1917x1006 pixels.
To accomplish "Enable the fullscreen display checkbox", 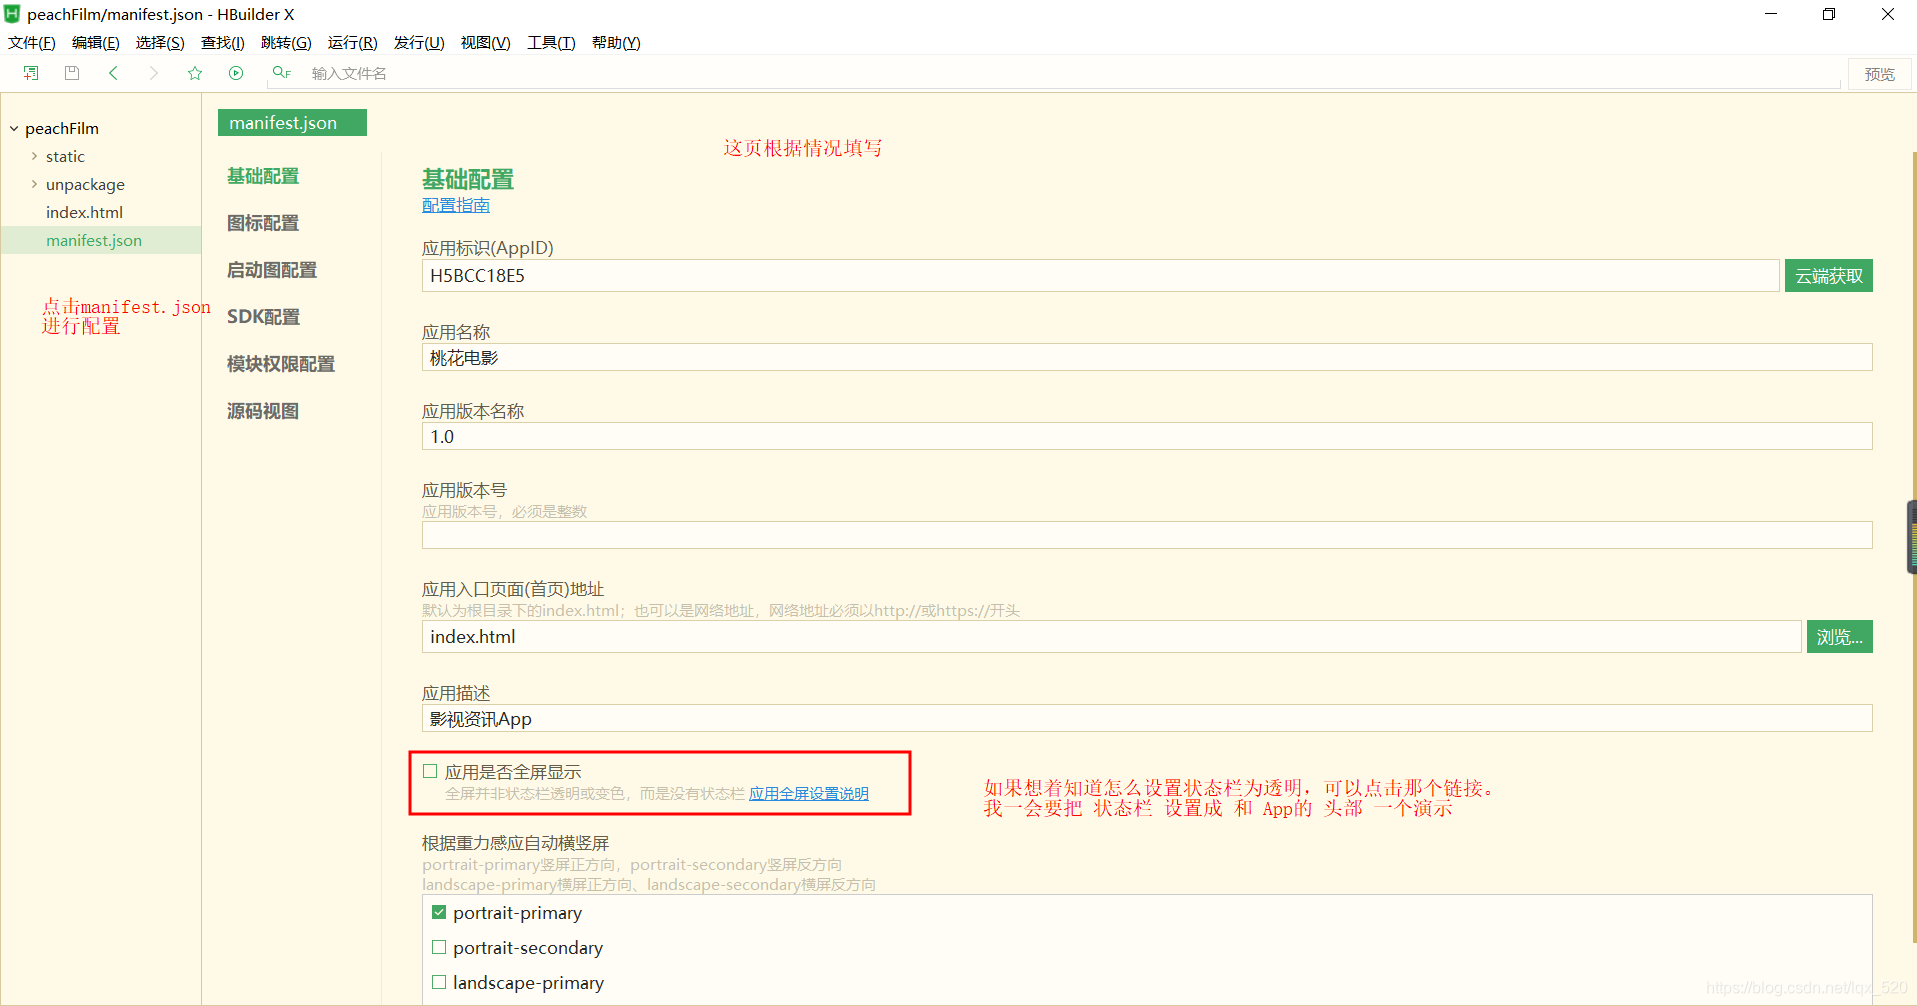I will 430,771.
